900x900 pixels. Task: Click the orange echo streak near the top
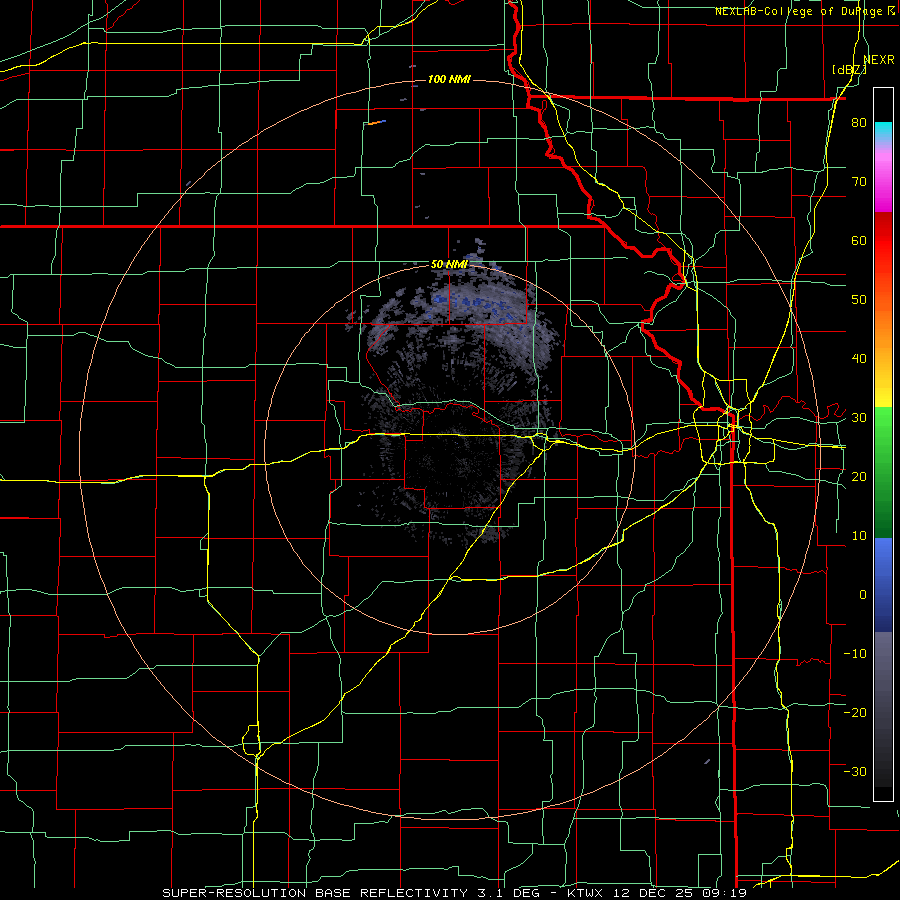coord(377,122)
